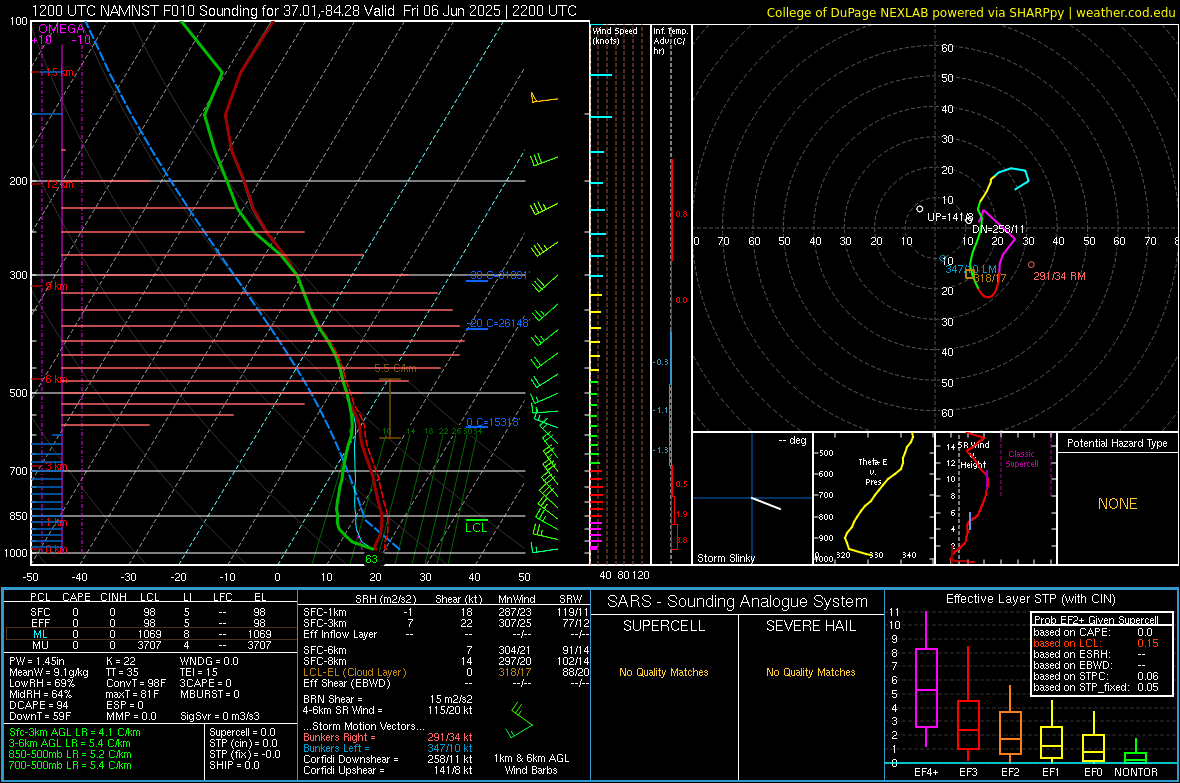Image resolution: width=1180 pixels, height=783 pixels.
Task: Click the SFC-1km shear row label
Action: 324,612
